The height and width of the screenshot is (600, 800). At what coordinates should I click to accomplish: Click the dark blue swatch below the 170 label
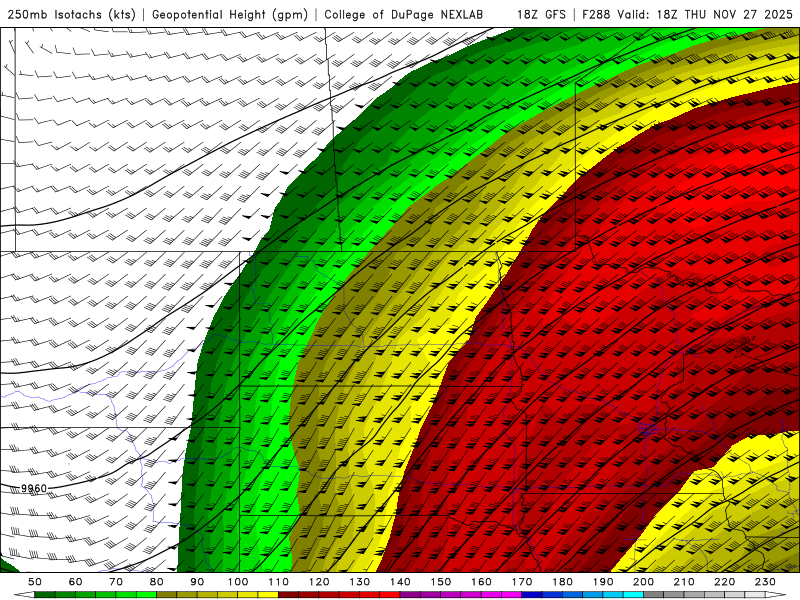pos(532,595)
